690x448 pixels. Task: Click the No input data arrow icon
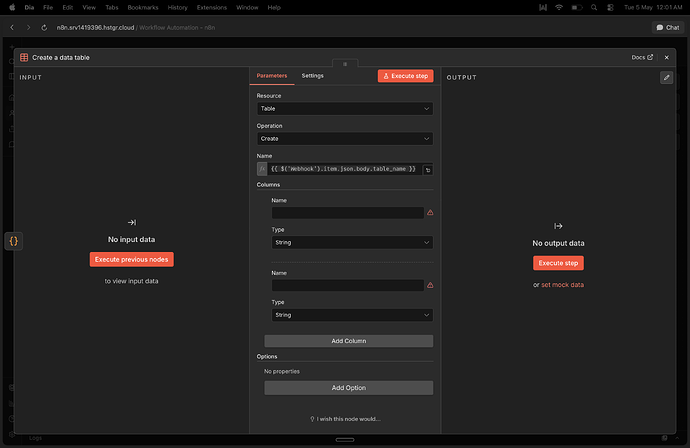click(132, 222)
